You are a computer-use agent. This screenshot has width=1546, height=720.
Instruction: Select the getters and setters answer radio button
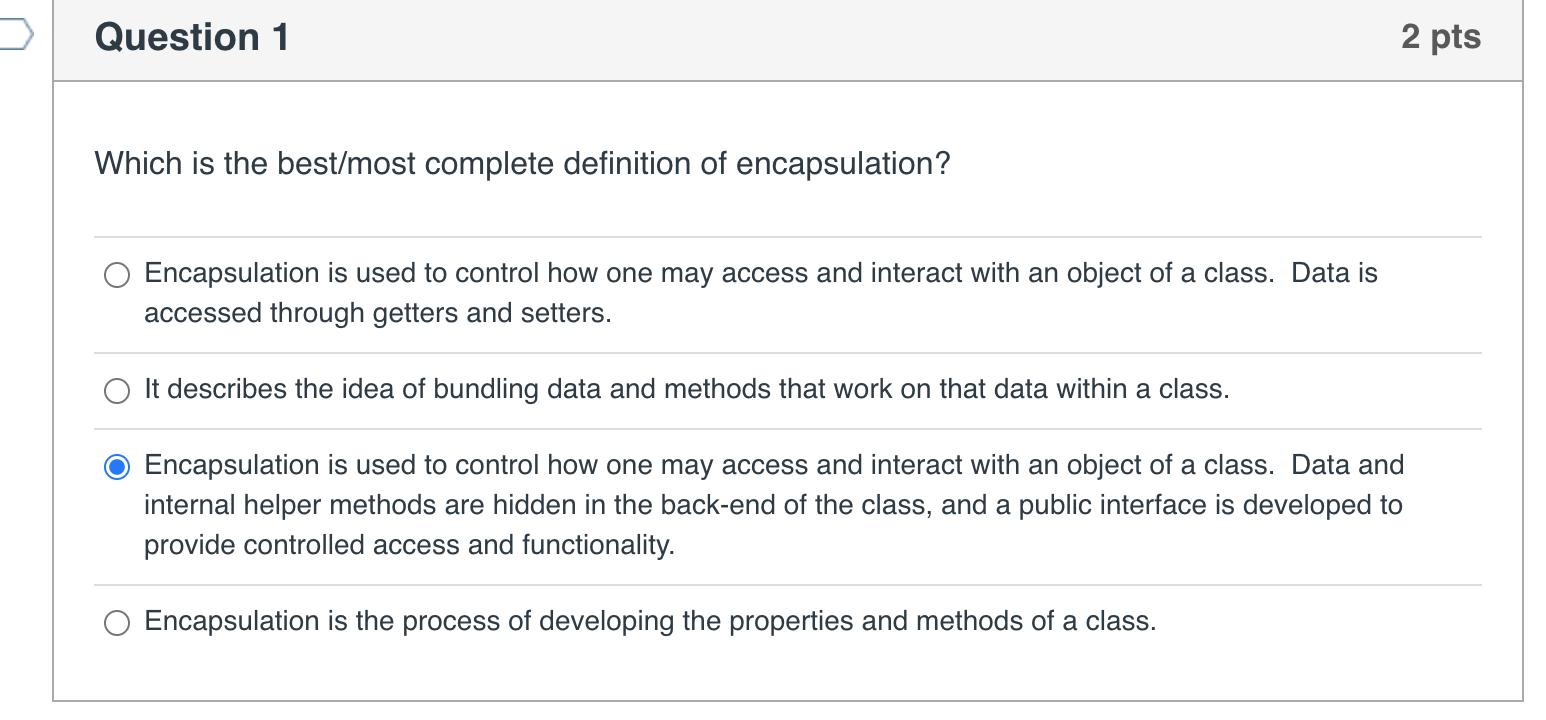(117, 275)
